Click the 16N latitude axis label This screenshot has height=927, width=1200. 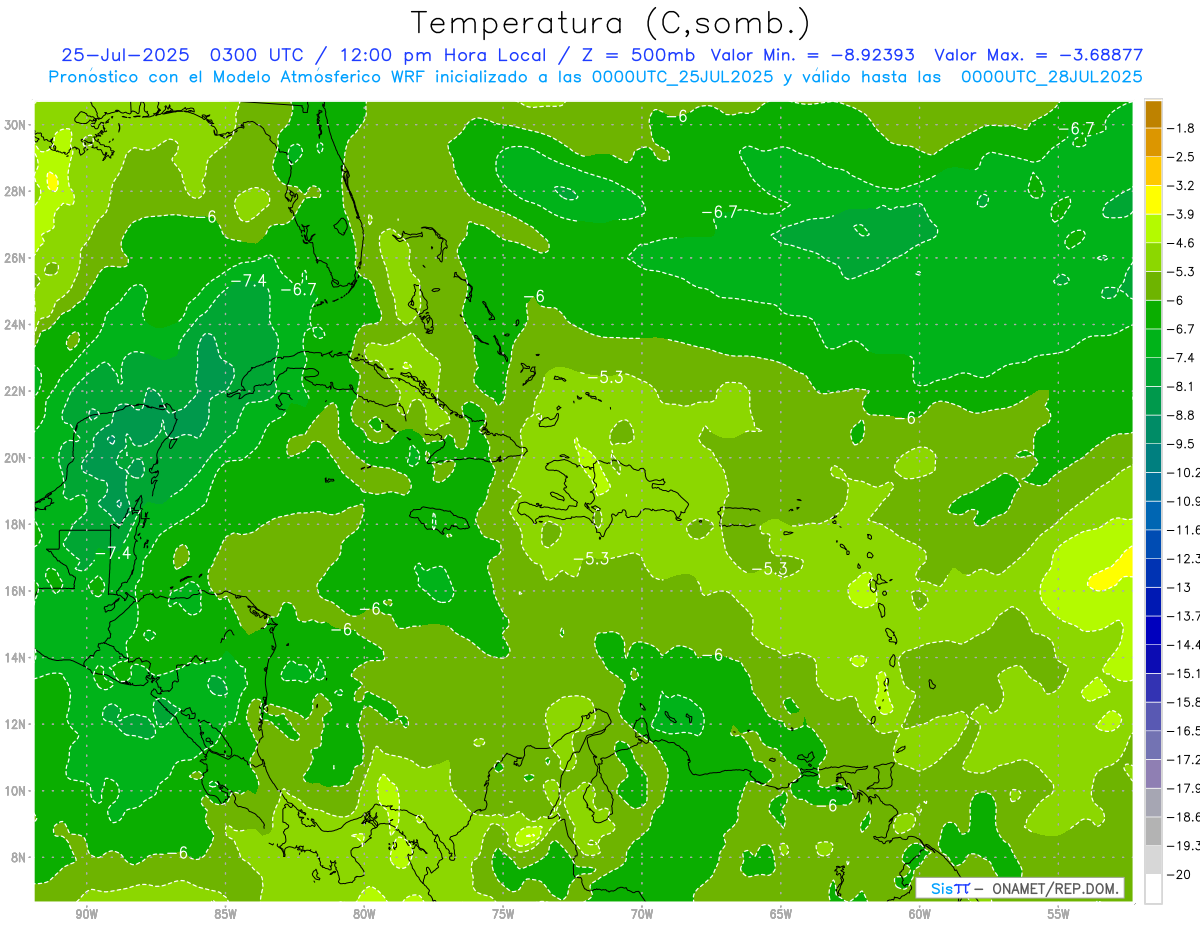coord(16,591)
